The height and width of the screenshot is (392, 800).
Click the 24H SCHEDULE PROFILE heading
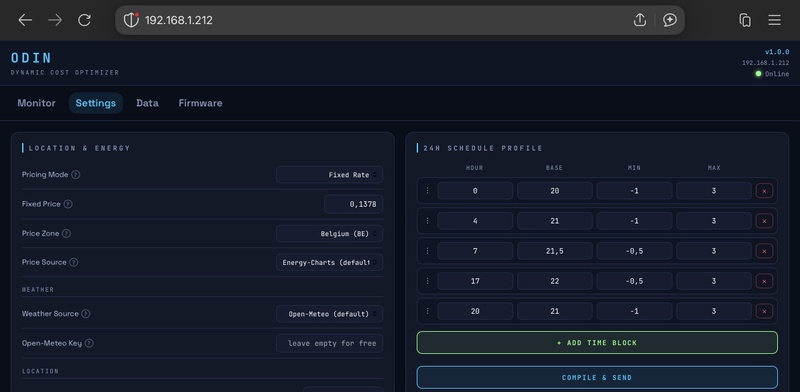click(x=483, y=149)
